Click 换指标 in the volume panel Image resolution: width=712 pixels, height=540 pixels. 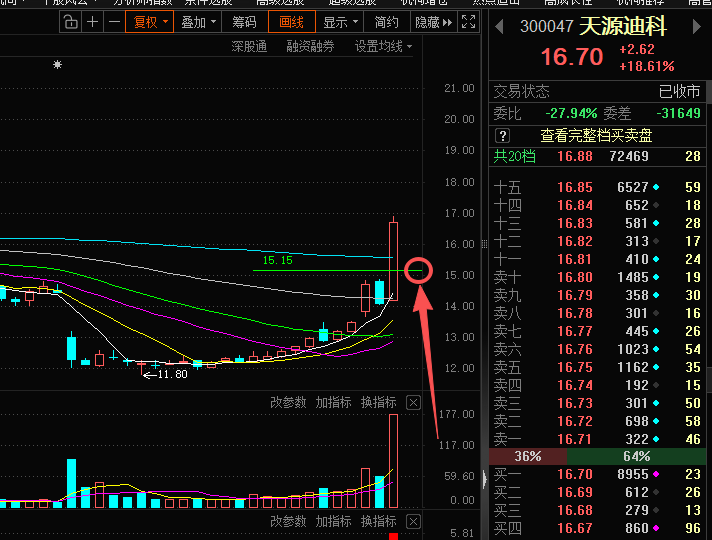[x=379, y=402]
